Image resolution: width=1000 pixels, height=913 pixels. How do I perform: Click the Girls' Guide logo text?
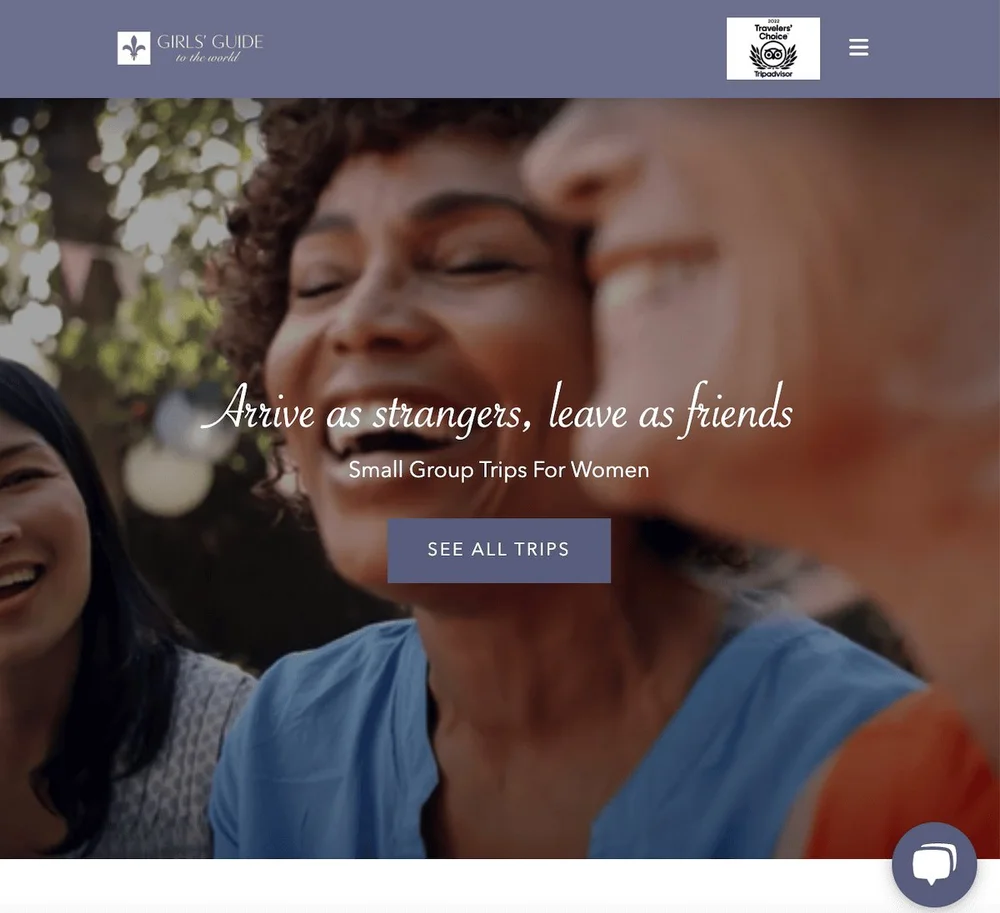210,42
